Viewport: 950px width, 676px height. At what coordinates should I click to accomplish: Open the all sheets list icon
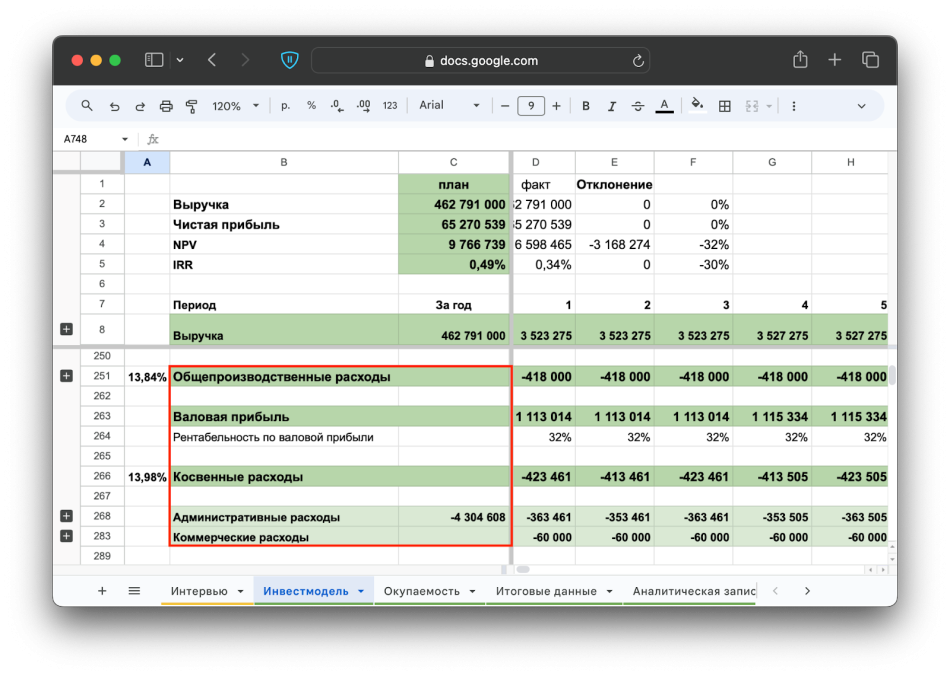pos(134,591)
